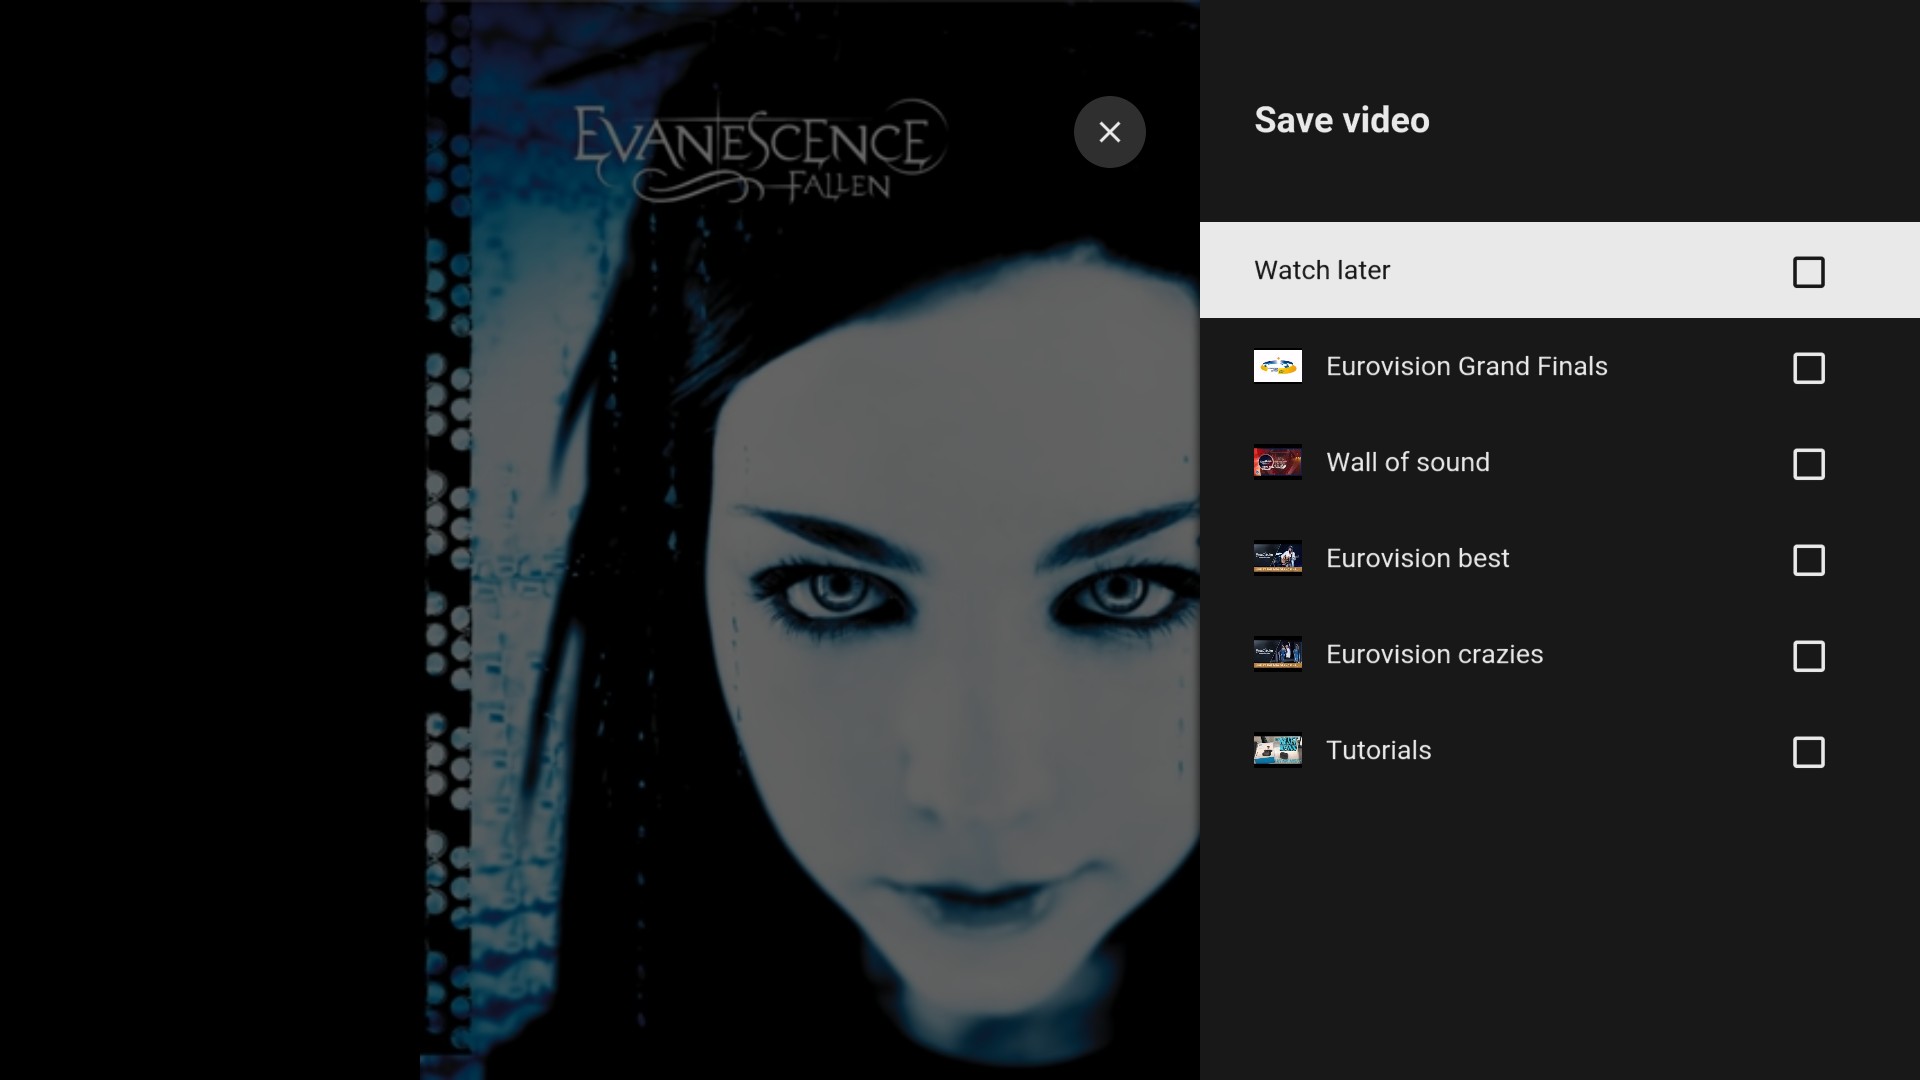Click the Save video heading
1920x1080 pixels.
pos(1341,120)
